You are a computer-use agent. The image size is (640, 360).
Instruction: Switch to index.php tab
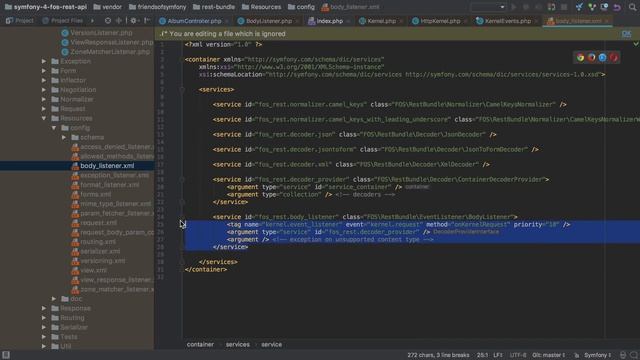[329, 21]
